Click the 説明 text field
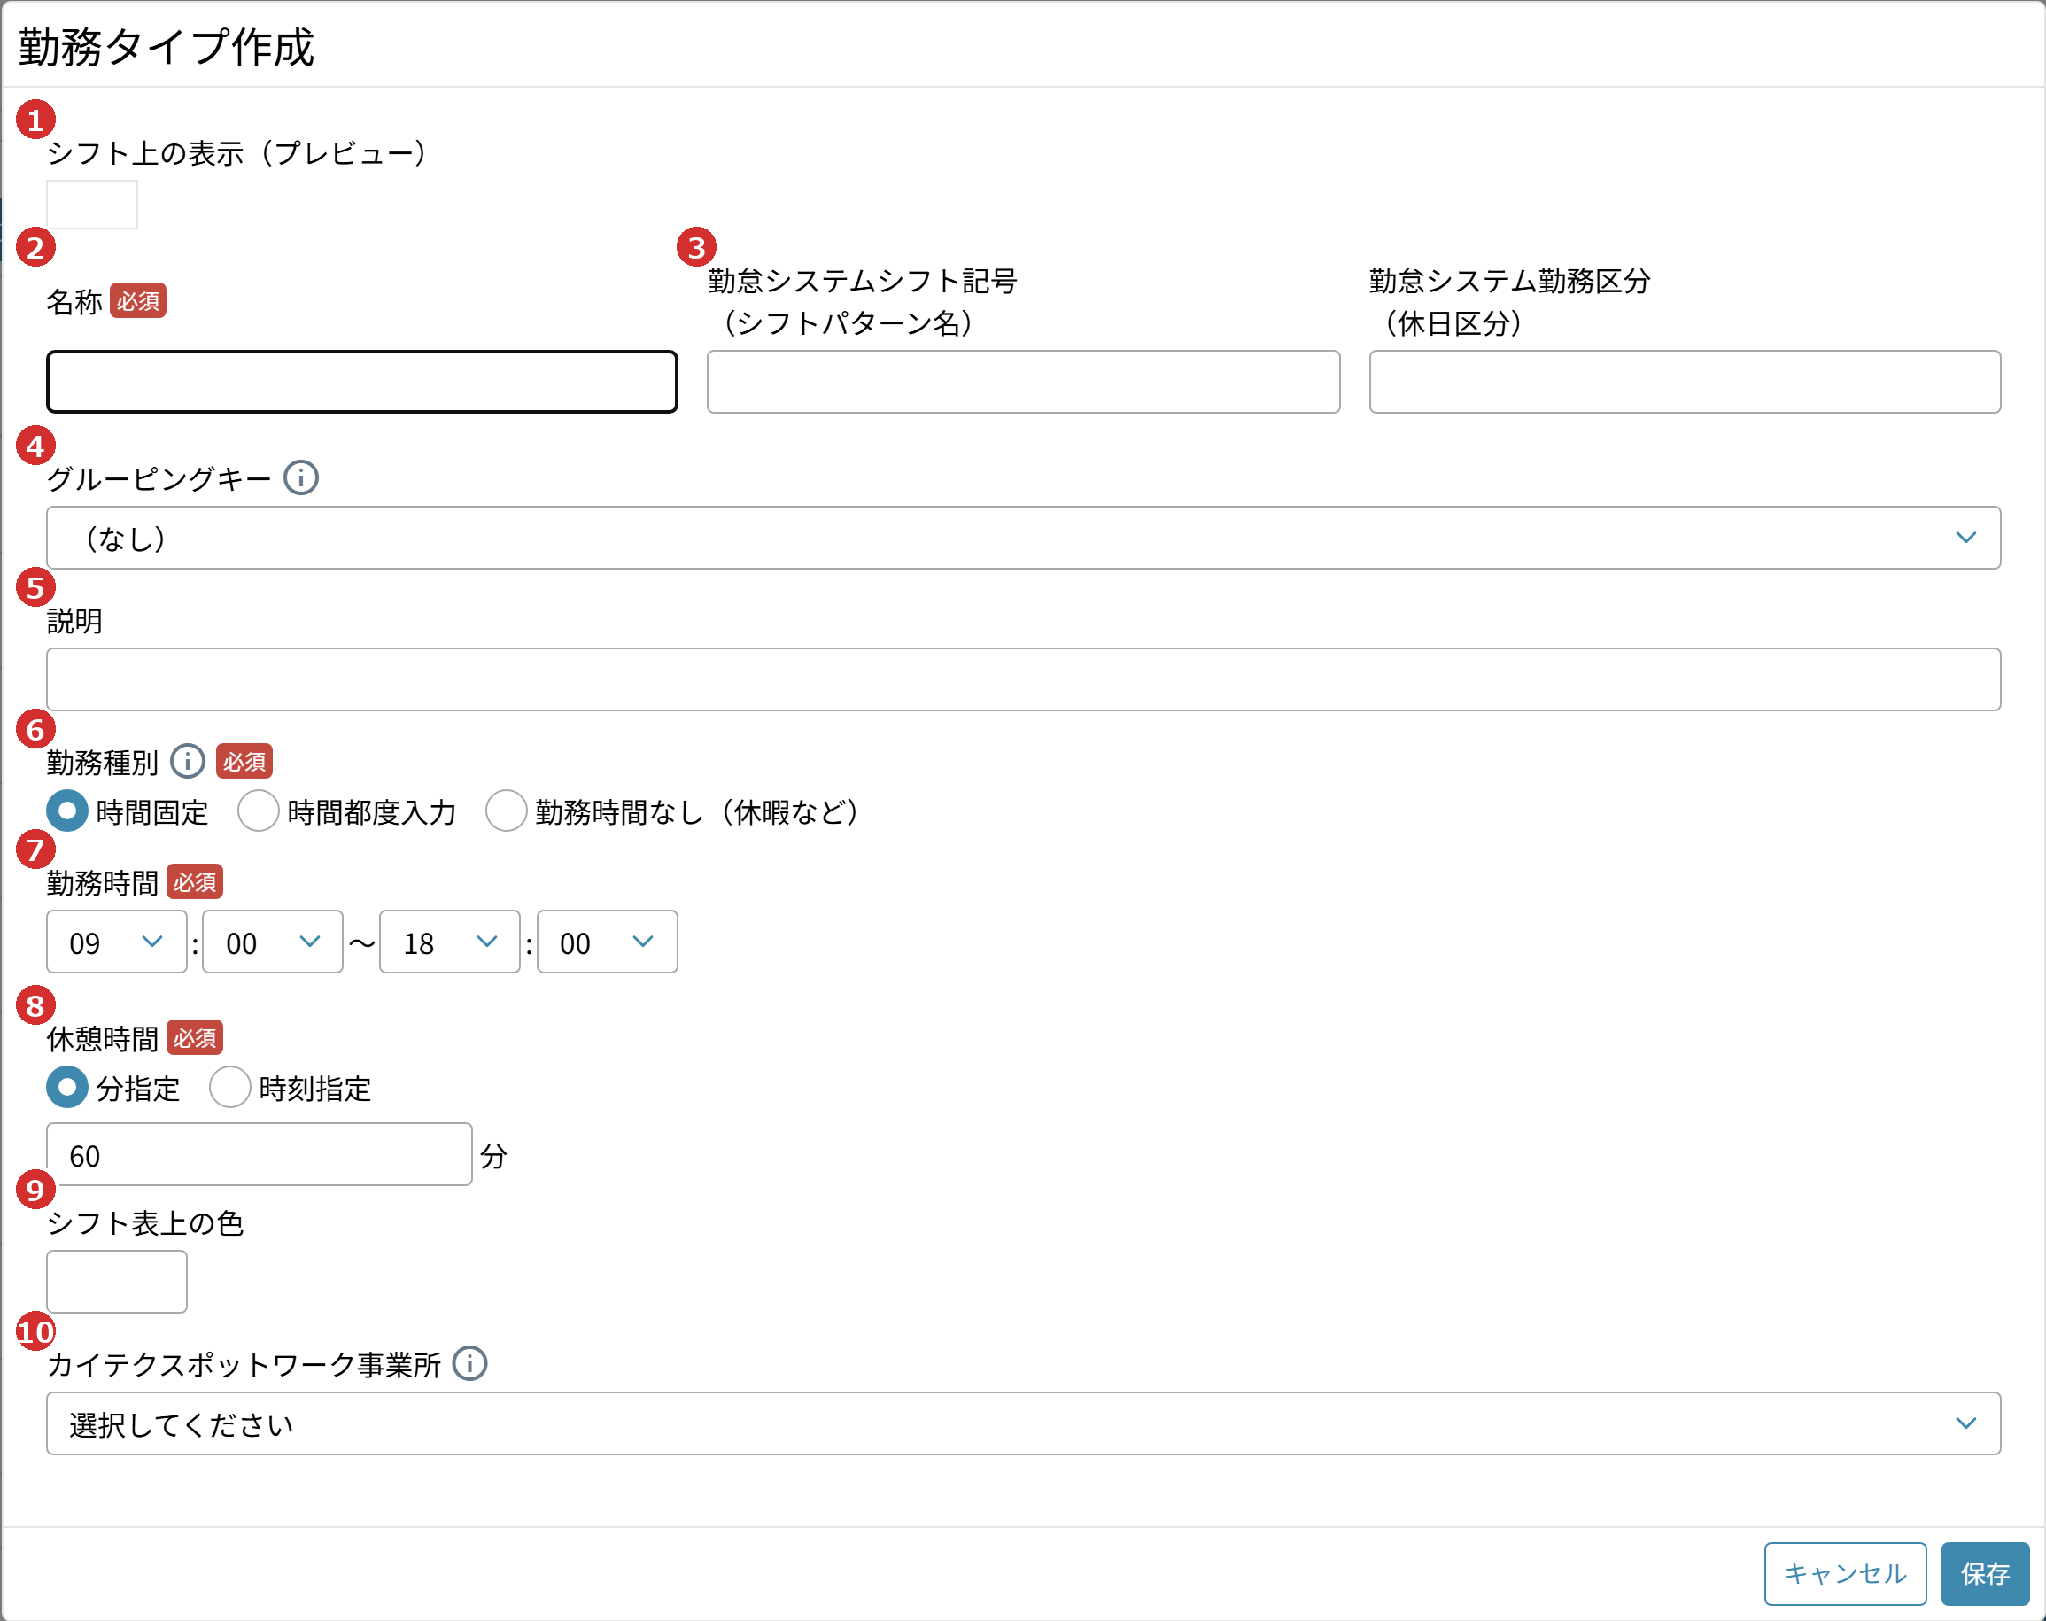Image resolution: width=2046 pixels, height=1621 pixels. (1023, 680)
